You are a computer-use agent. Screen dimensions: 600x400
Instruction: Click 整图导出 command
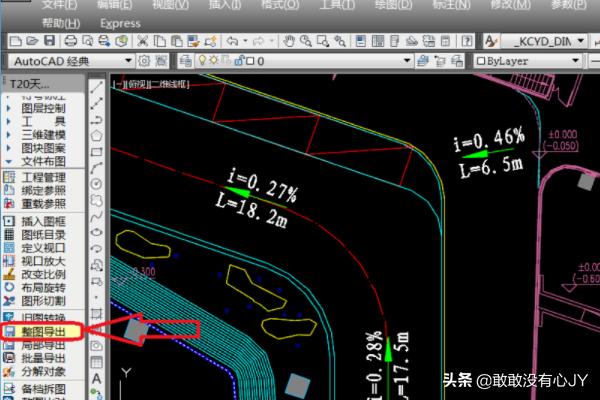click(x=43, y=332)
